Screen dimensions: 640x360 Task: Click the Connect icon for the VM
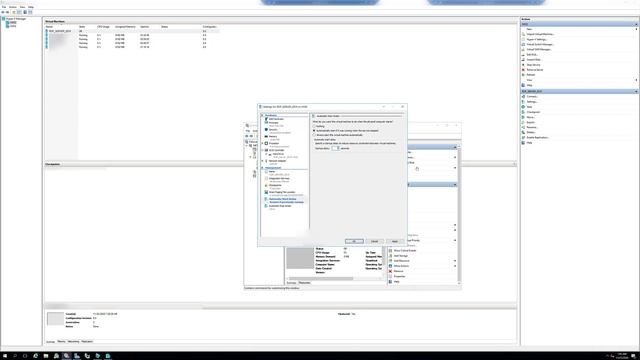coord(523,96)
